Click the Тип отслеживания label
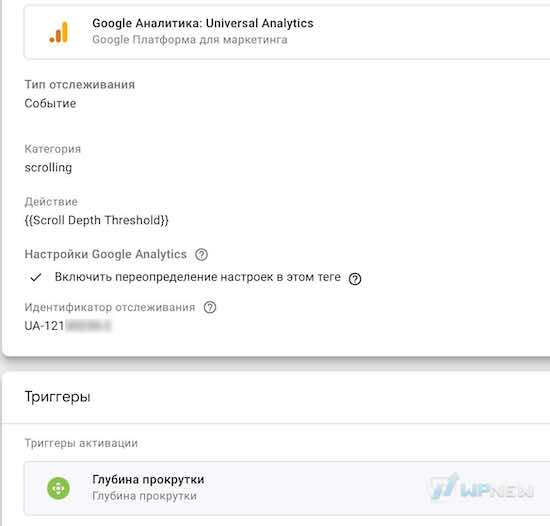 tap(80, 85)
